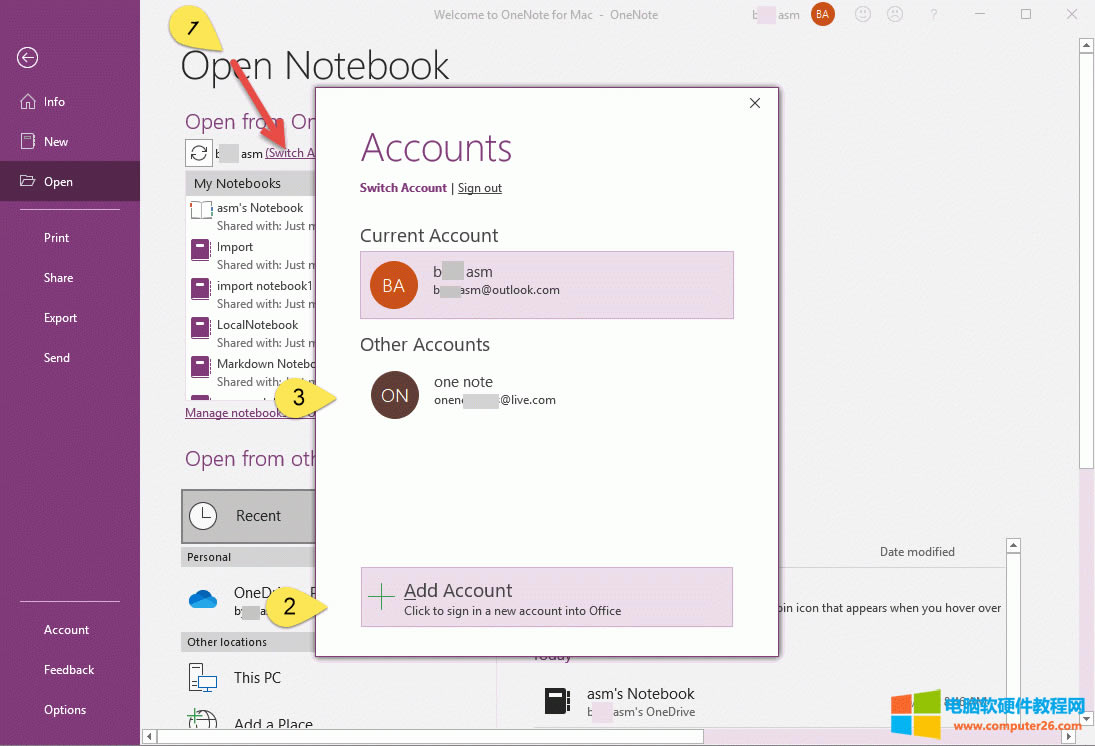This screenshot has width=1095, height=746.
Task: Open Options from the sidebar
Action: pyautogui.click(x=64, y=709)
